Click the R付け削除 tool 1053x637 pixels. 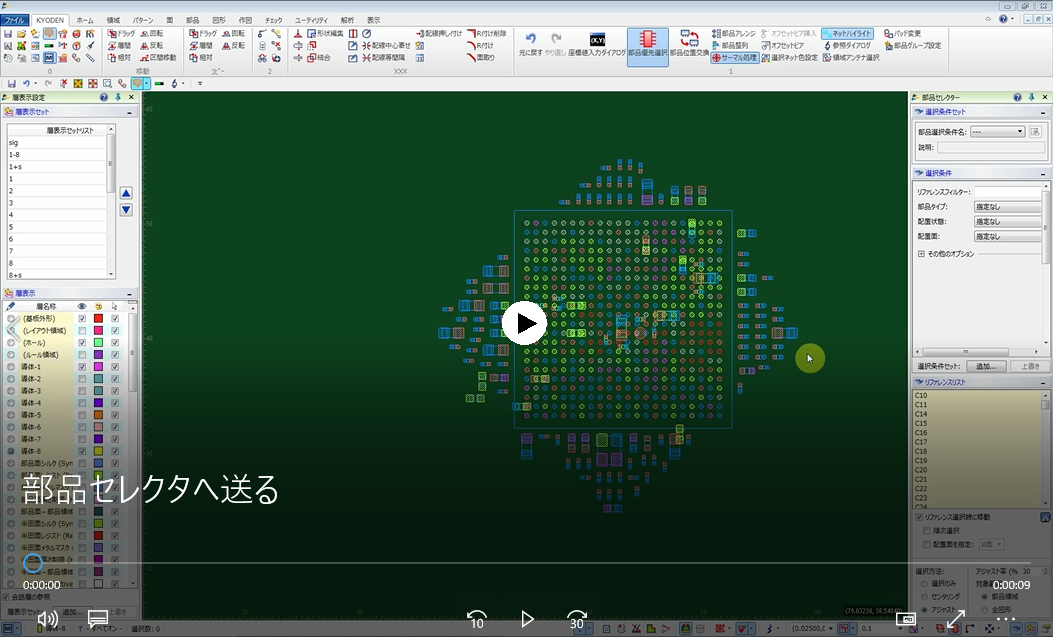pyautogui.click(x=487, y=34)
